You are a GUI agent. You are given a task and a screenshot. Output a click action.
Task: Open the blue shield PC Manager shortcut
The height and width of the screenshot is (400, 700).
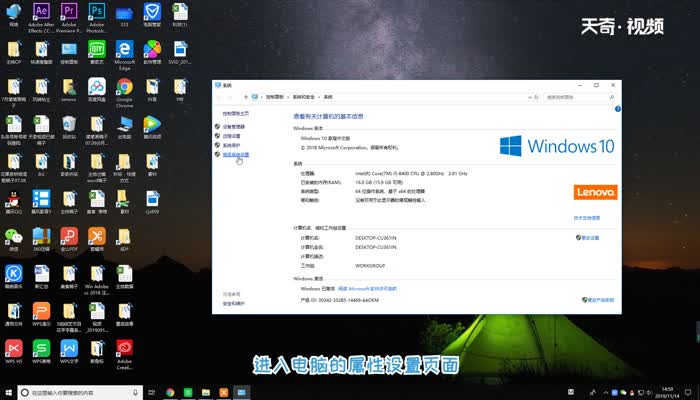click(152, 14)
